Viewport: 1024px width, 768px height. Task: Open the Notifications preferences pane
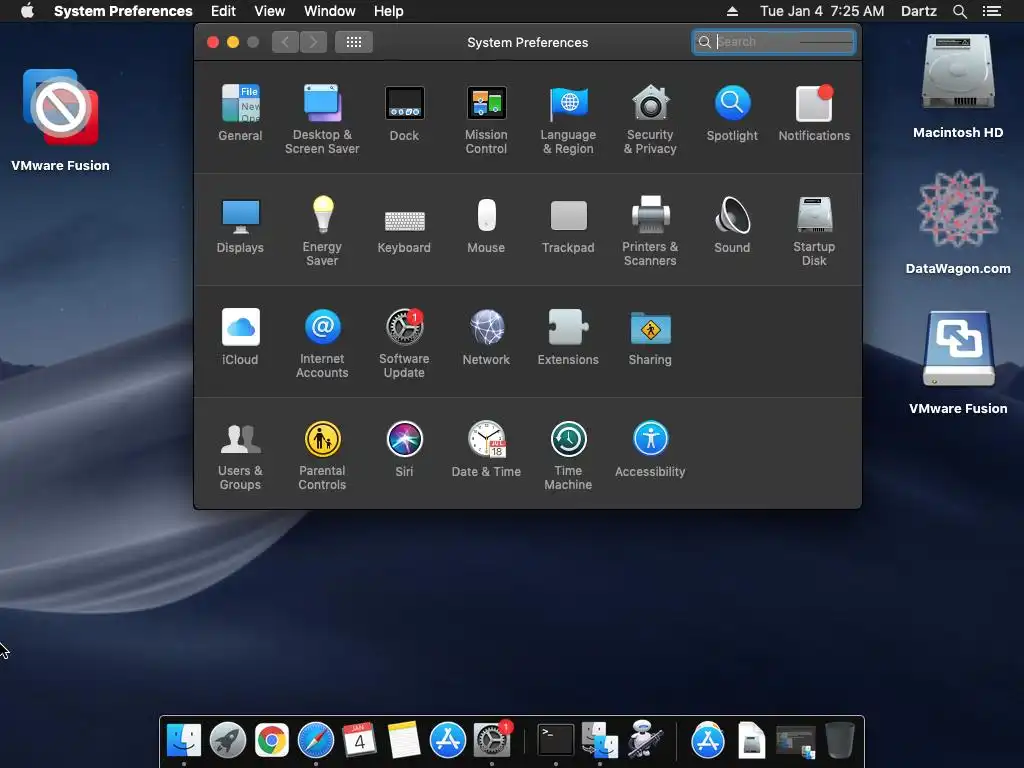(814, 113)
